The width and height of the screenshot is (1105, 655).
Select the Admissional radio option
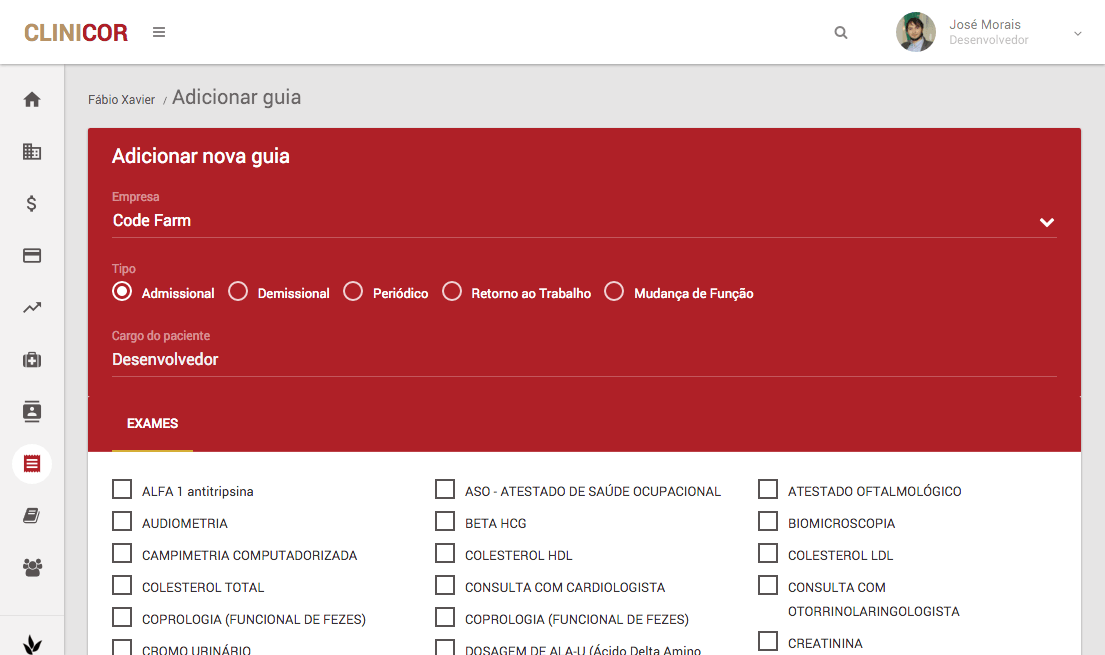122,292
